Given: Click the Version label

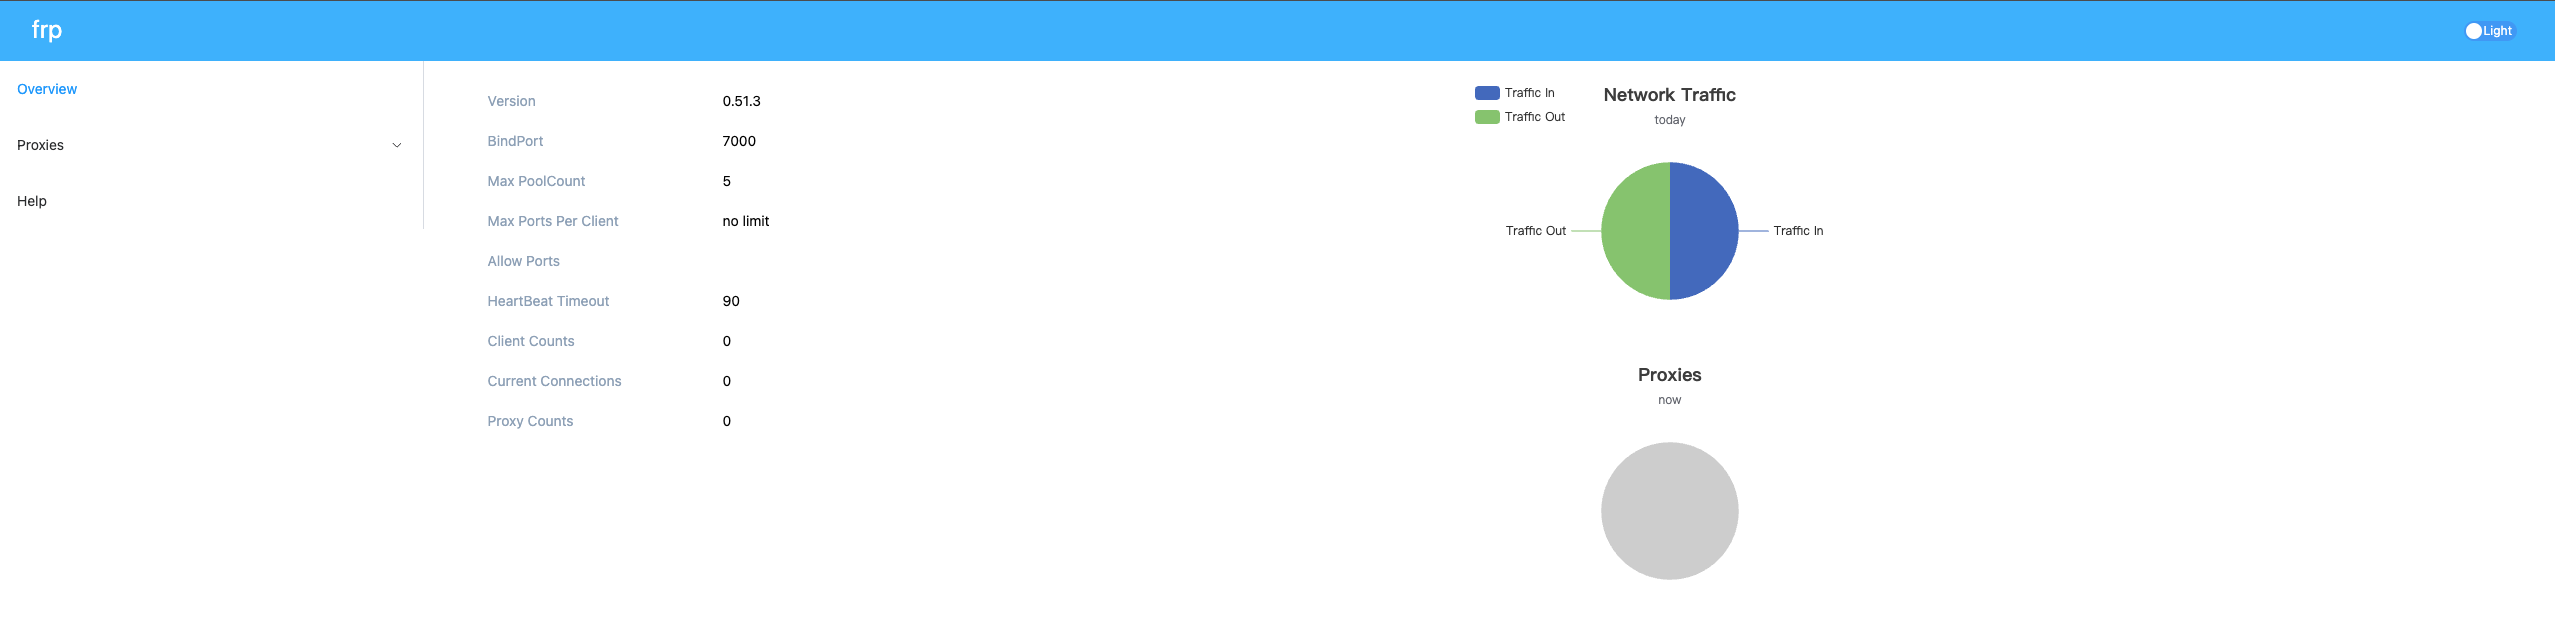Looking at the screenshot, I should coord(512,101).
